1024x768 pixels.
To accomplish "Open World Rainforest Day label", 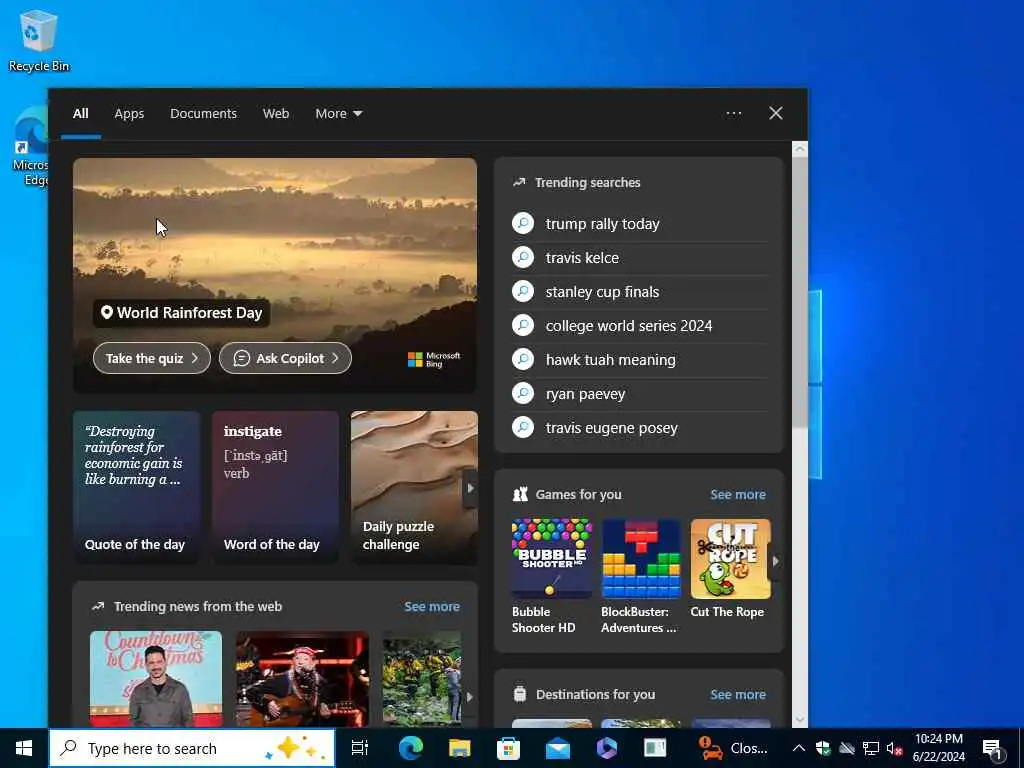I will (x=182, y=313).
